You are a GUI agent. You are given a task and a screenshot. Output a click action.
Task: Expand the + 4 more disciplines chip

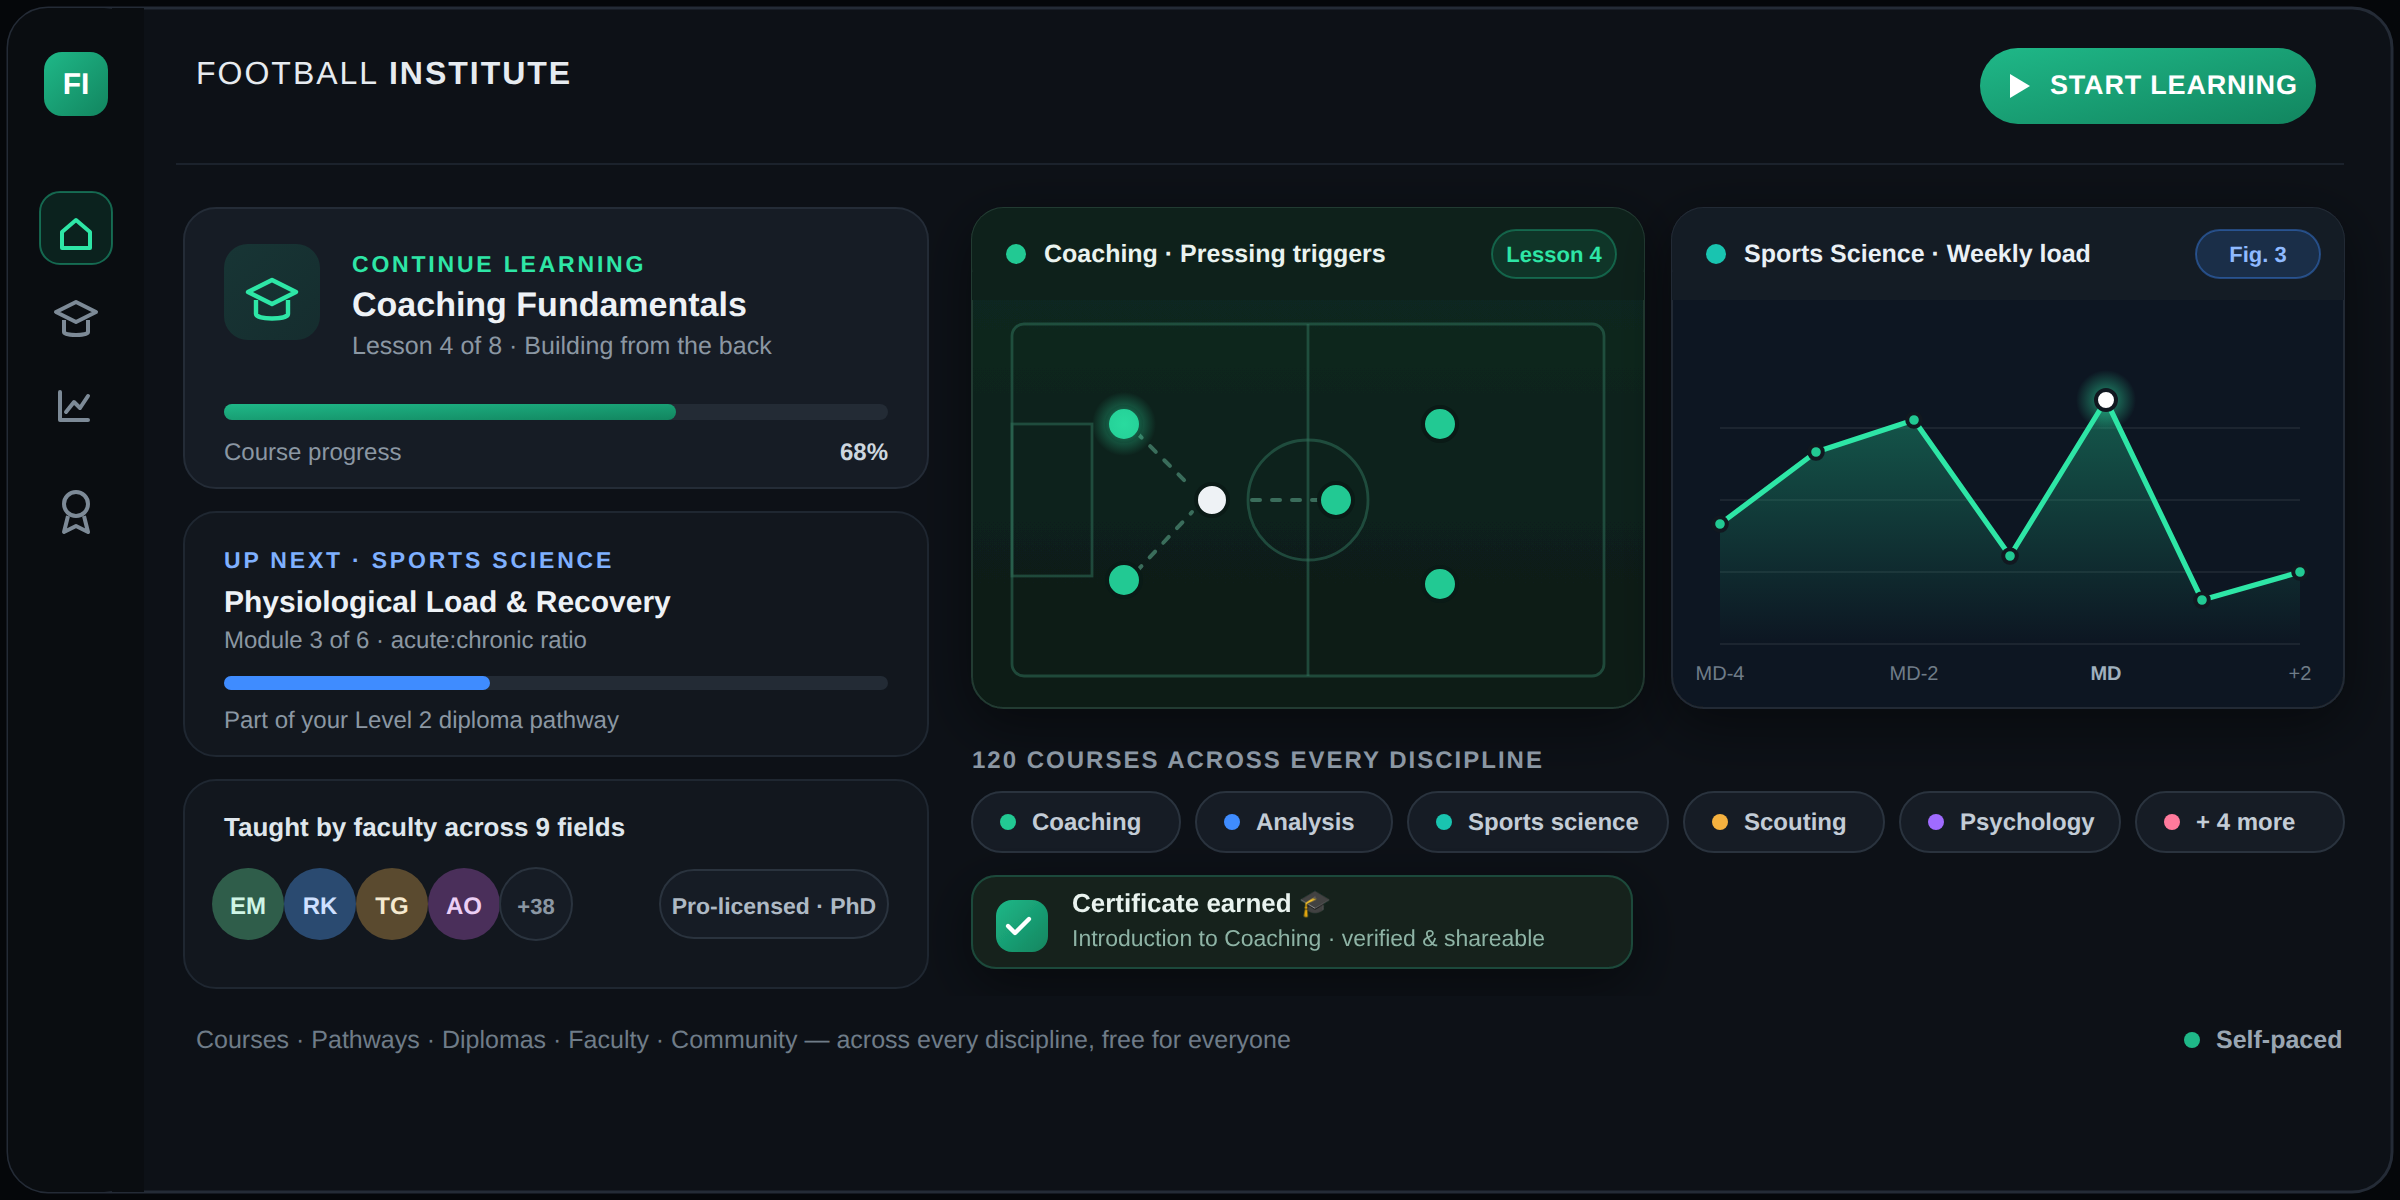tap(2240, 822)
